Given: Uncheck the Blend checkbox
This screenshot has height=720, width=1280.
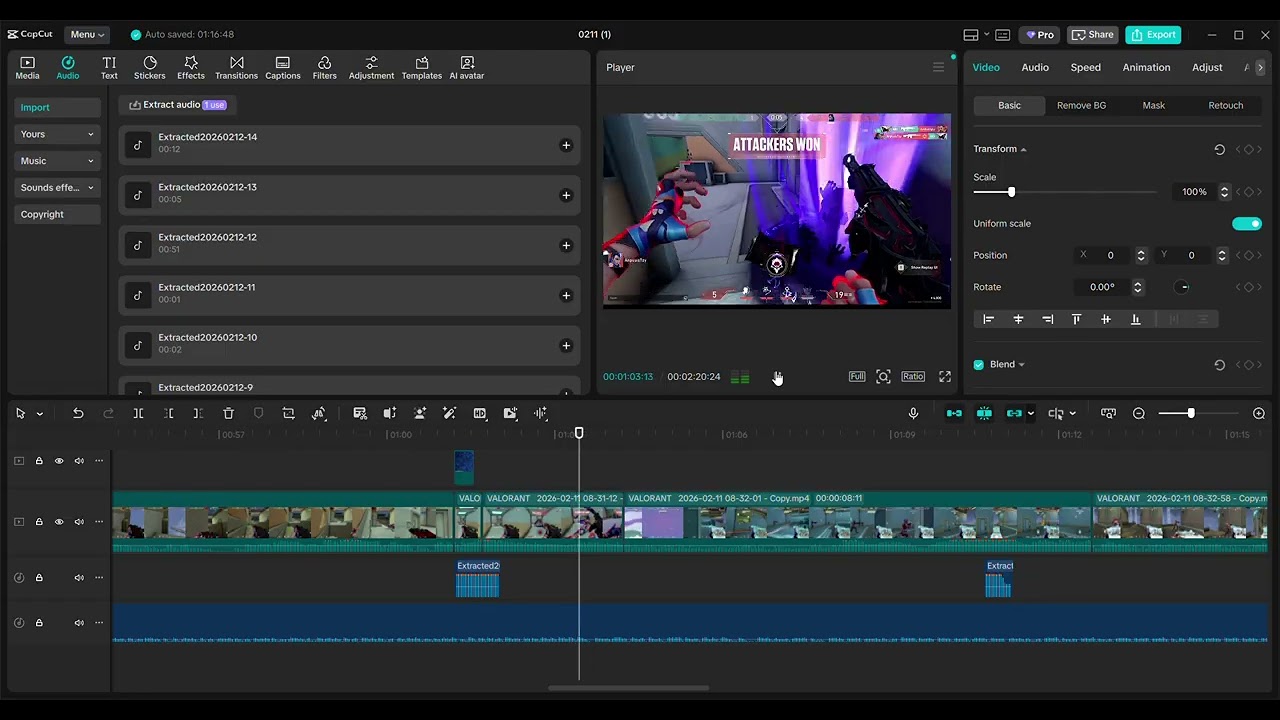Looking at the screenshot, I should [x=979, y=365].
